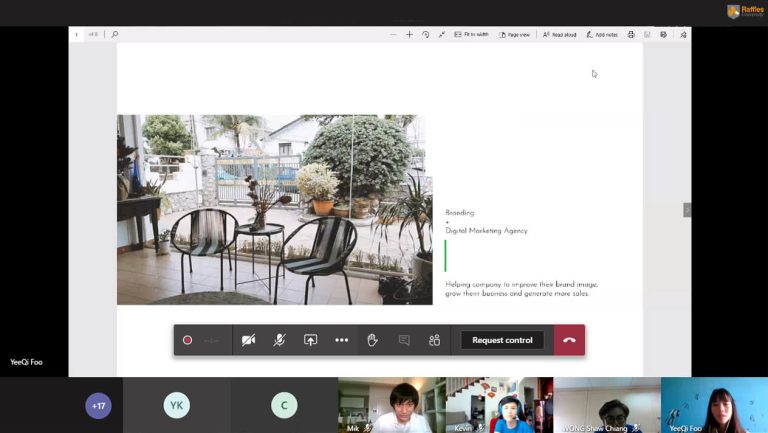This screenshot has height=433, width=768.
Task: Open the Page view option
Action: 514,34
